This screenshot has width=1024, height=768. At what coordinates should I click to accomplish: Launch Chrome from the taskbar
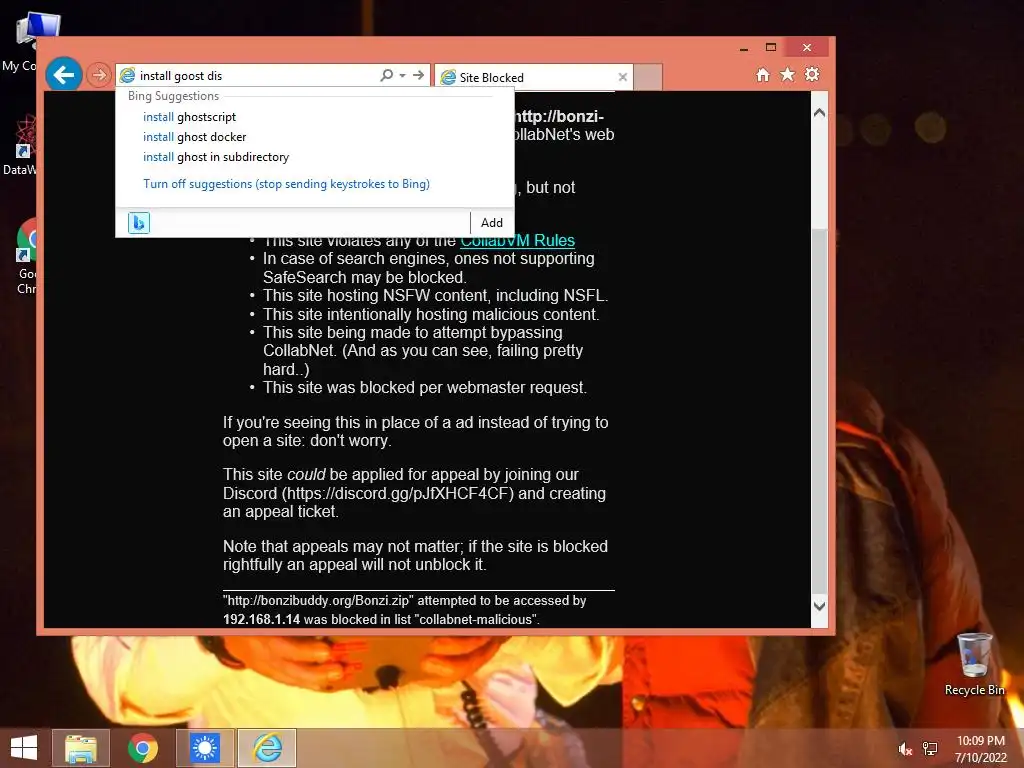tap(142, 748)
